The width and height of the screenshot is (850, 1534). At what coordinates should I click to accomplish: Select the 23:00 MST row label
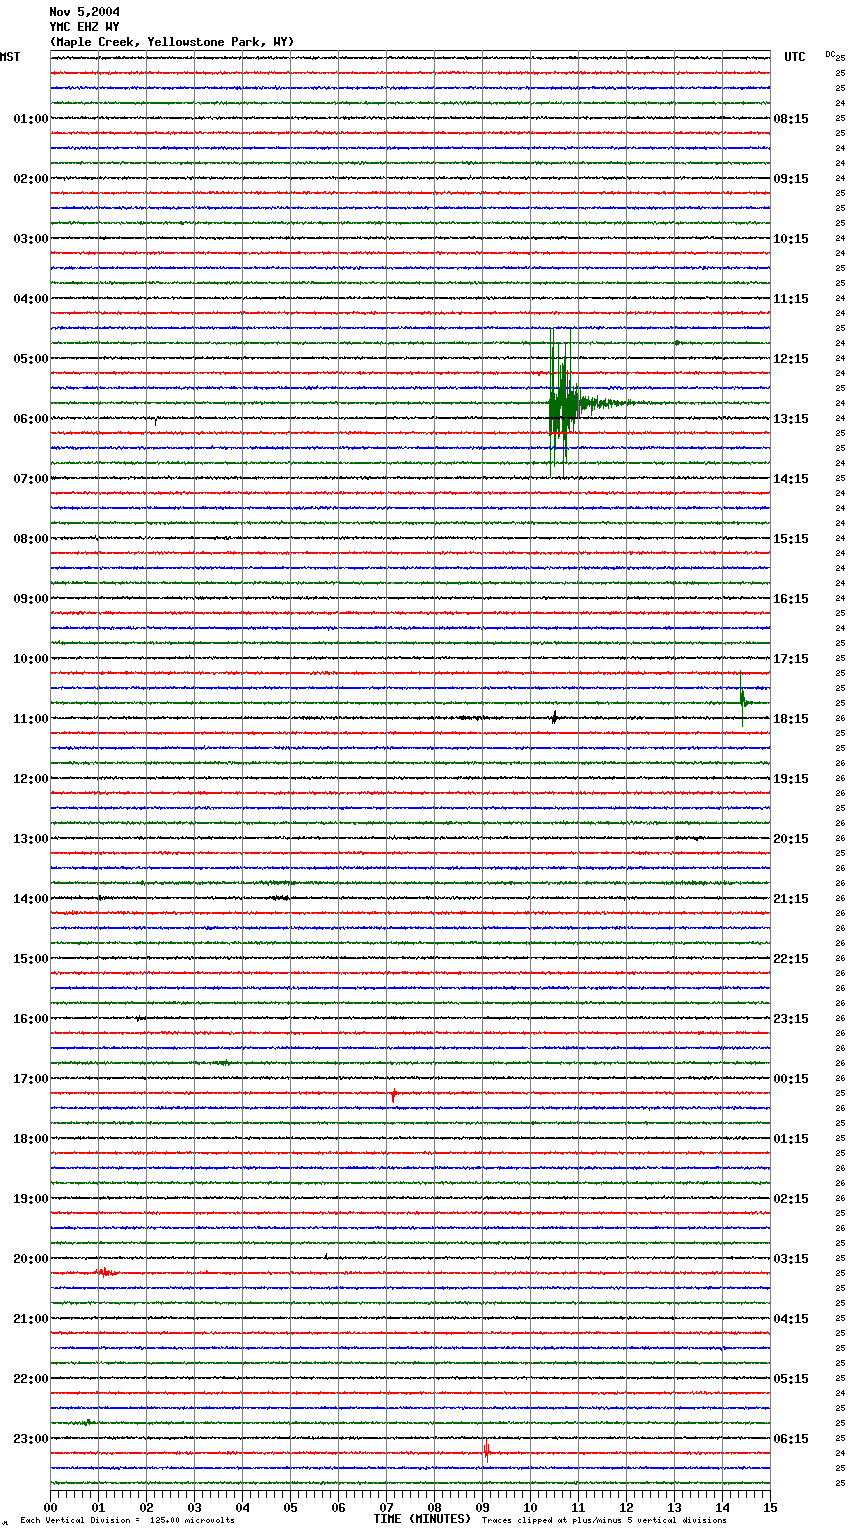pos(31,1439)
